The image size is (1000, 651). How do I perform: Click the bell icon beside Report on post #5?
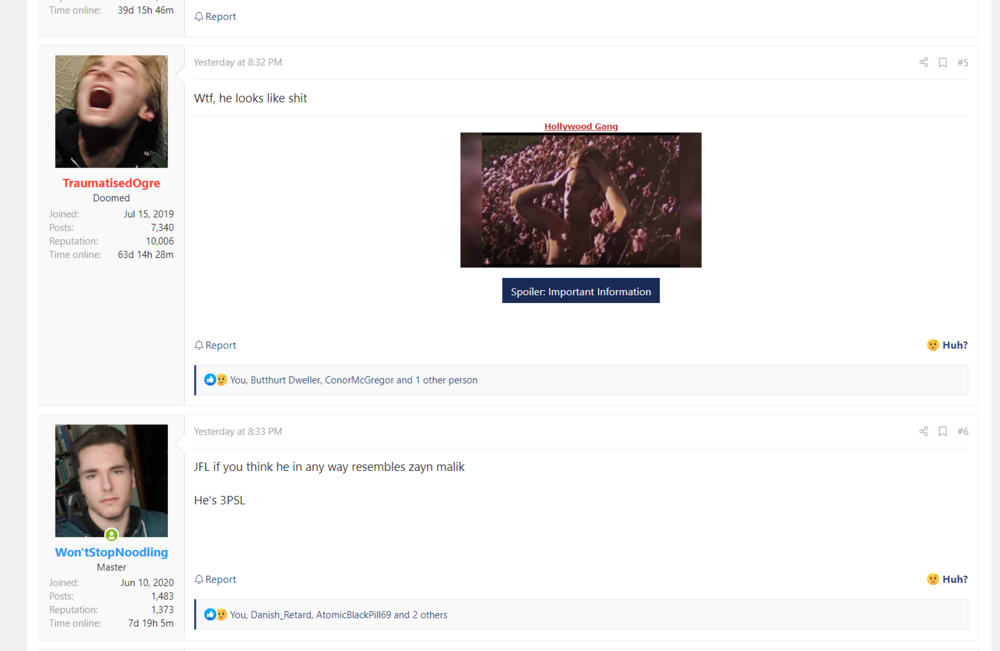[200, 345]
